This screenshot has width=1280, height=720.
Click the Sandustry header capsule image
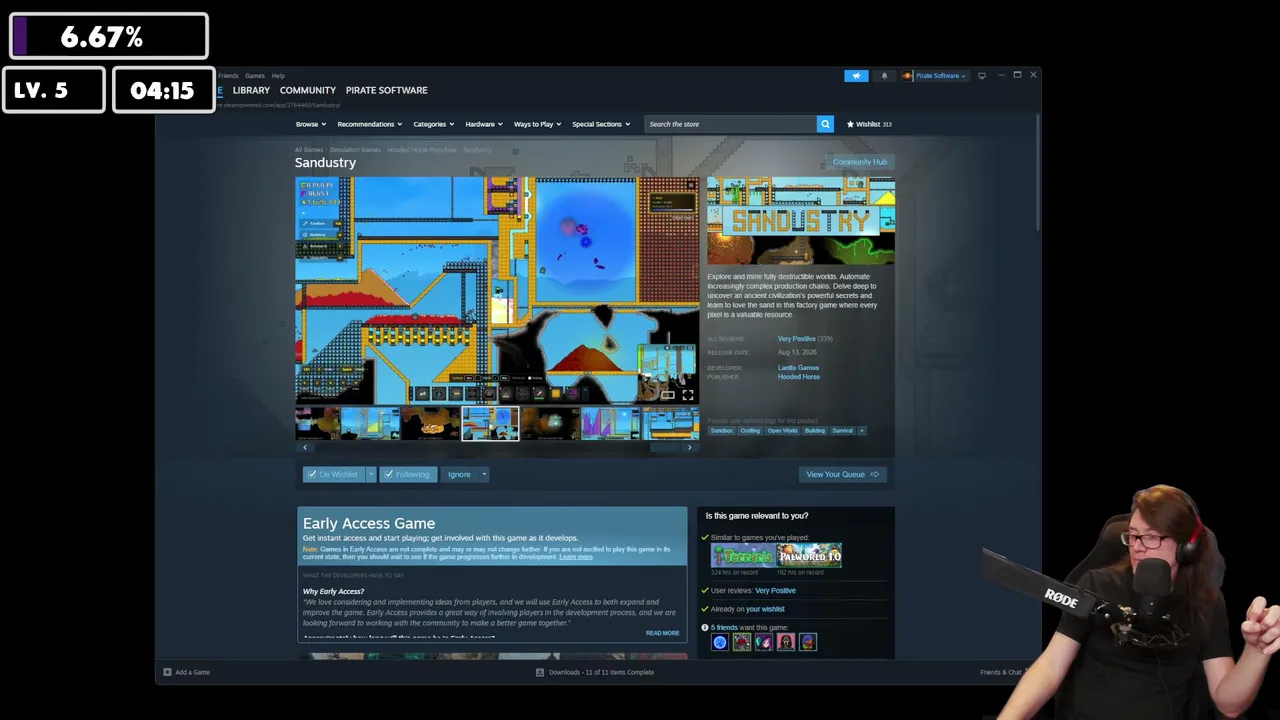(x=801, y=221)
